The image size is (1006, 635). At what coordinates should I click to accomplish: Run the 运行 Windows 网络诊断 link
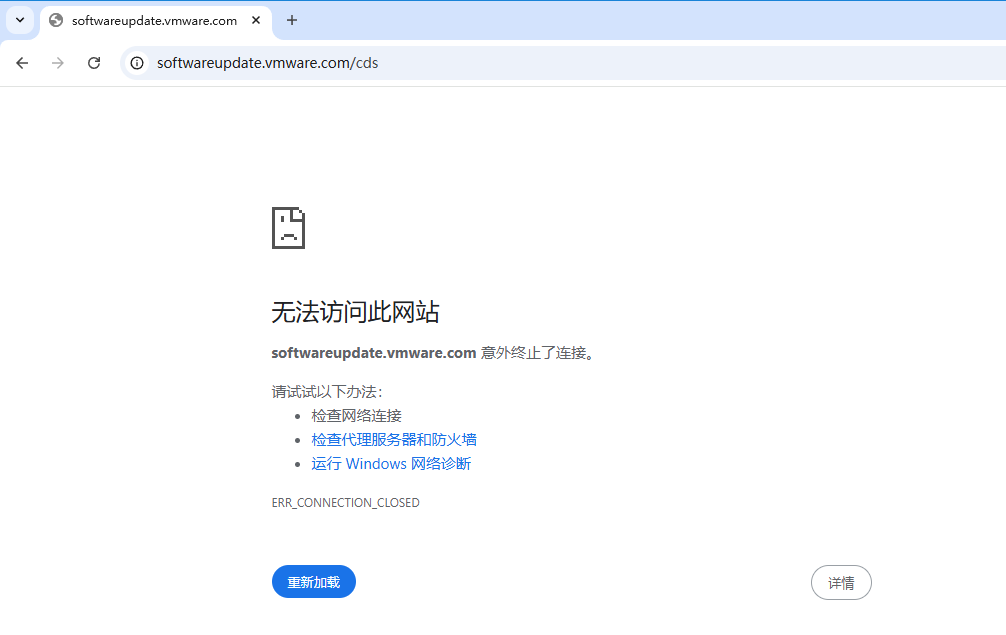(x=390, y=464)
